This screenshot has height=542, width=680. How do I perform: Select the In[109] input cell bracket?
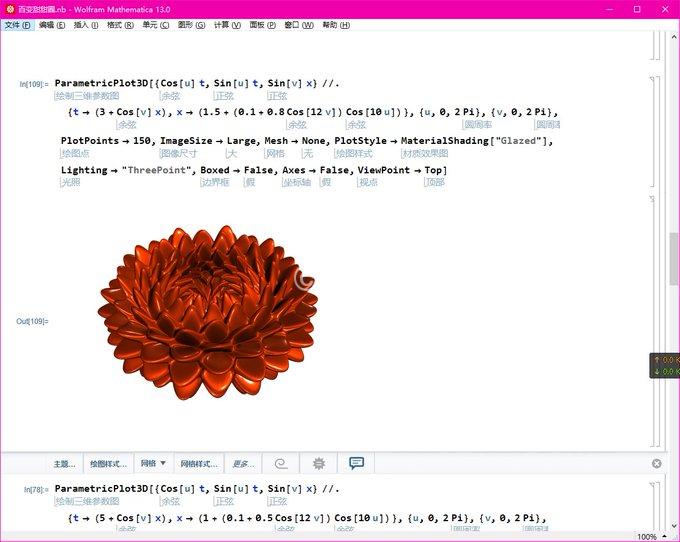651,130
